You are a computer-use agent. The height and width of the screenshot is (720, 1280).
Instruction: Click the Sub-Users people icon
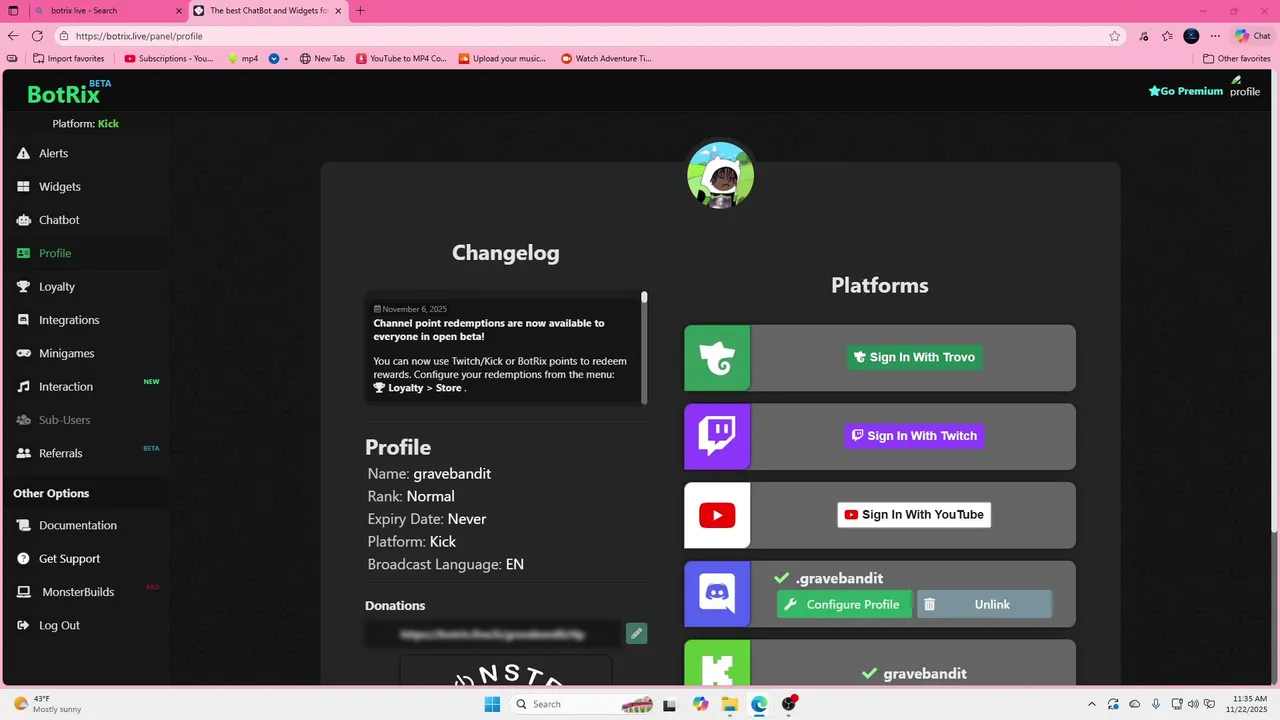(23, 420)
